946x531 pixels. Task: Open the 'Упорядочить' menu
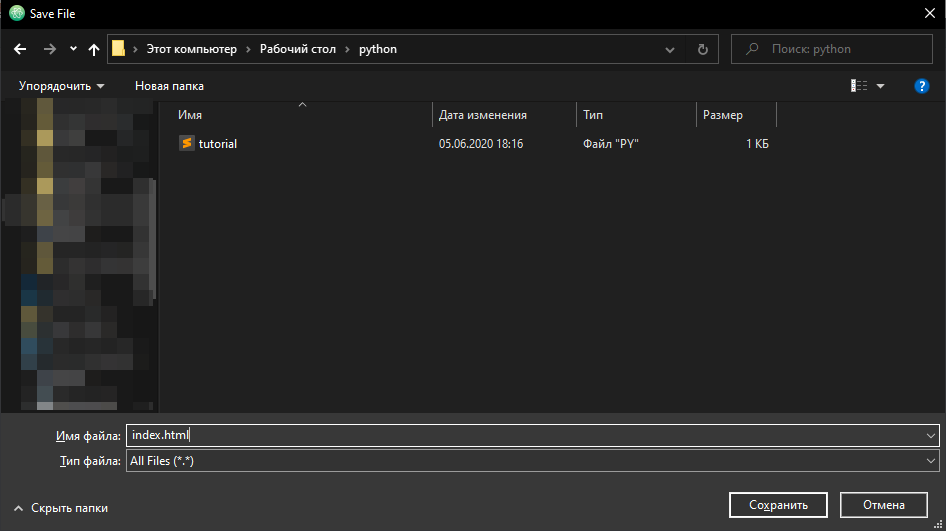(x=62, y=86)
